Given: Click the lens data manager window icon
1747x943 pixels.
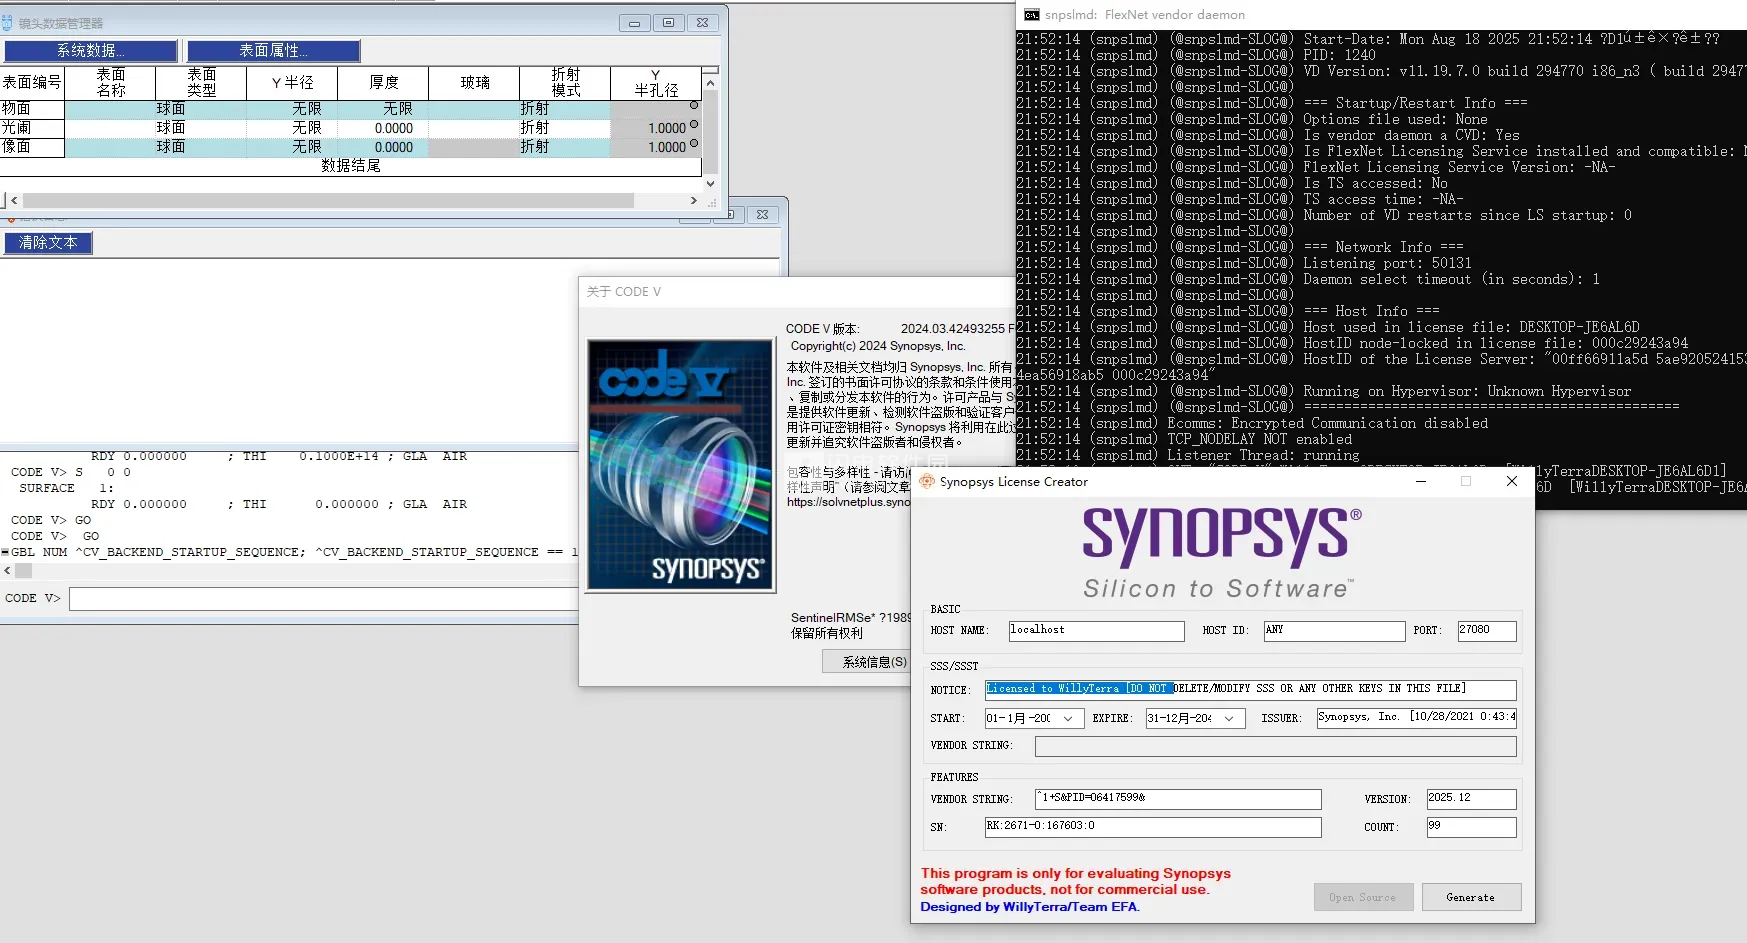Looking at the screenshot, I should point(9,23).
